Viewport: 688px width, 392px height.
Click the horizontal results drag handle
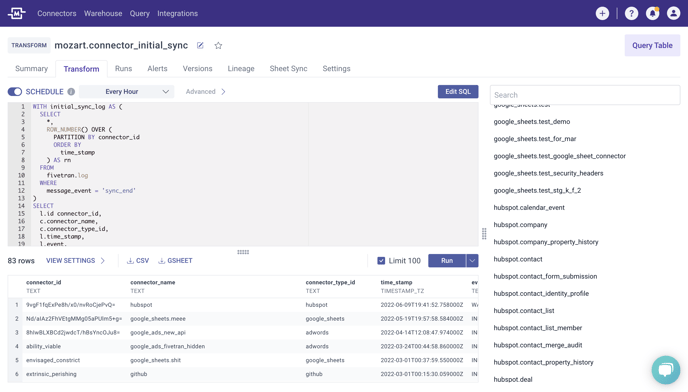243,252
